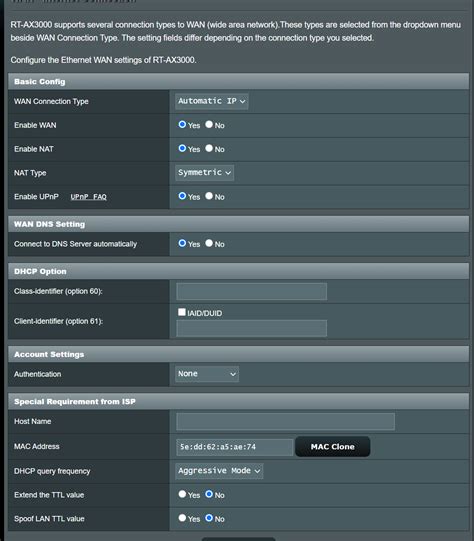Viewport: 474px width, 541px height.
Task: Open the UPnP FAQ link
Action: [x=89, y=197]
